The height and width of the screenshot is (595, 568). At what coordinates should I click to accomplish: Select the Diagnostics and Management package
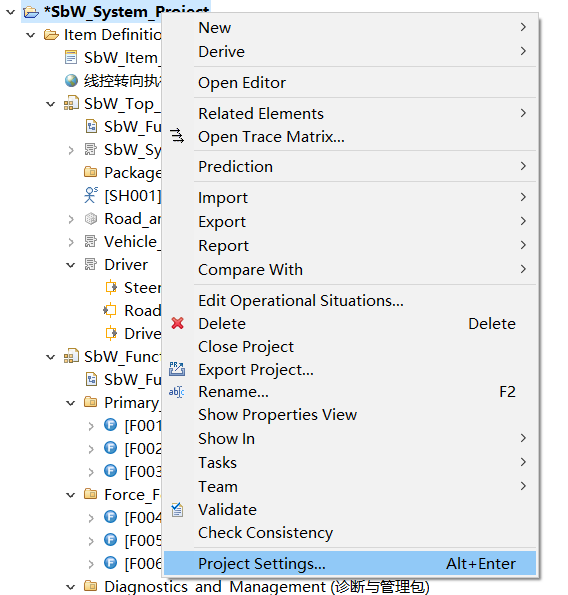point(267,587)
